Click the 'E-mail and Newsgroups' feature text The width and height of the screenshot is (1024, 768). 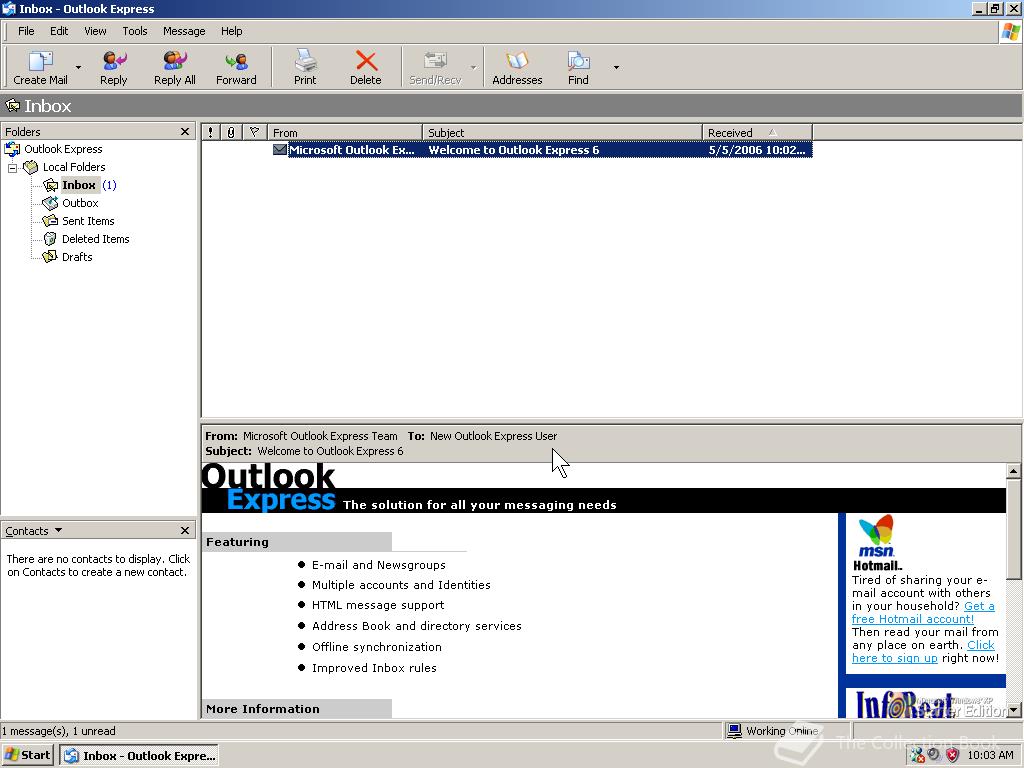379,565
